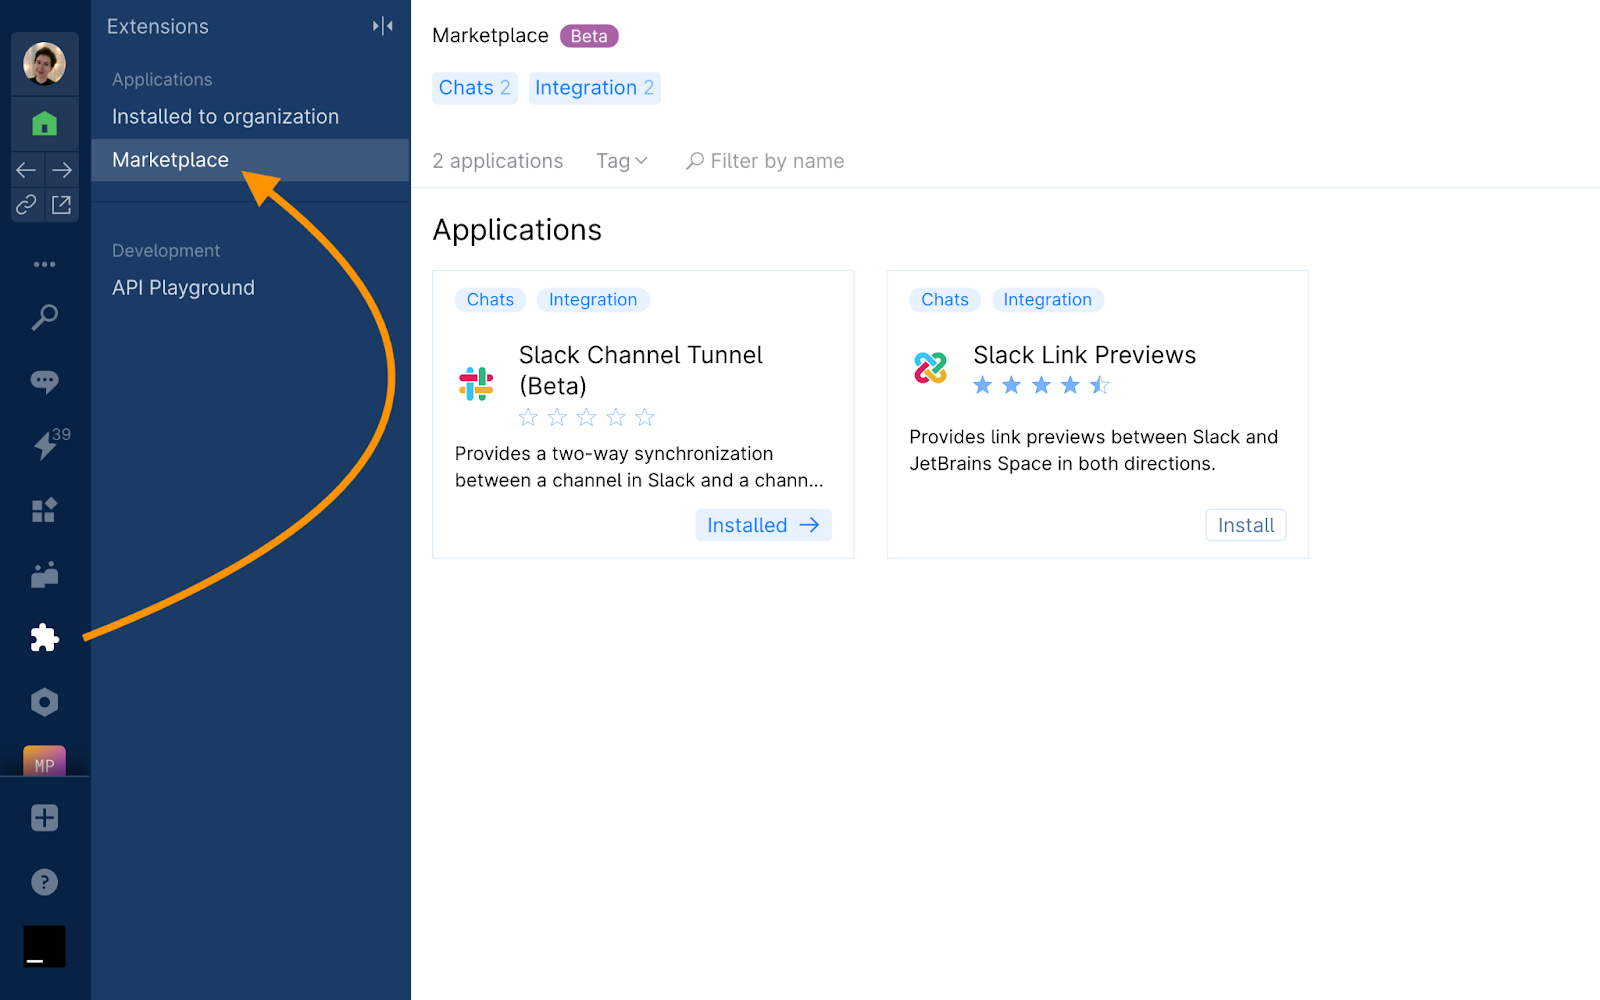This screenshot has width=1600, height=1000.
Task: Click the plus add icon in sidebar
Action: (44, 818)
